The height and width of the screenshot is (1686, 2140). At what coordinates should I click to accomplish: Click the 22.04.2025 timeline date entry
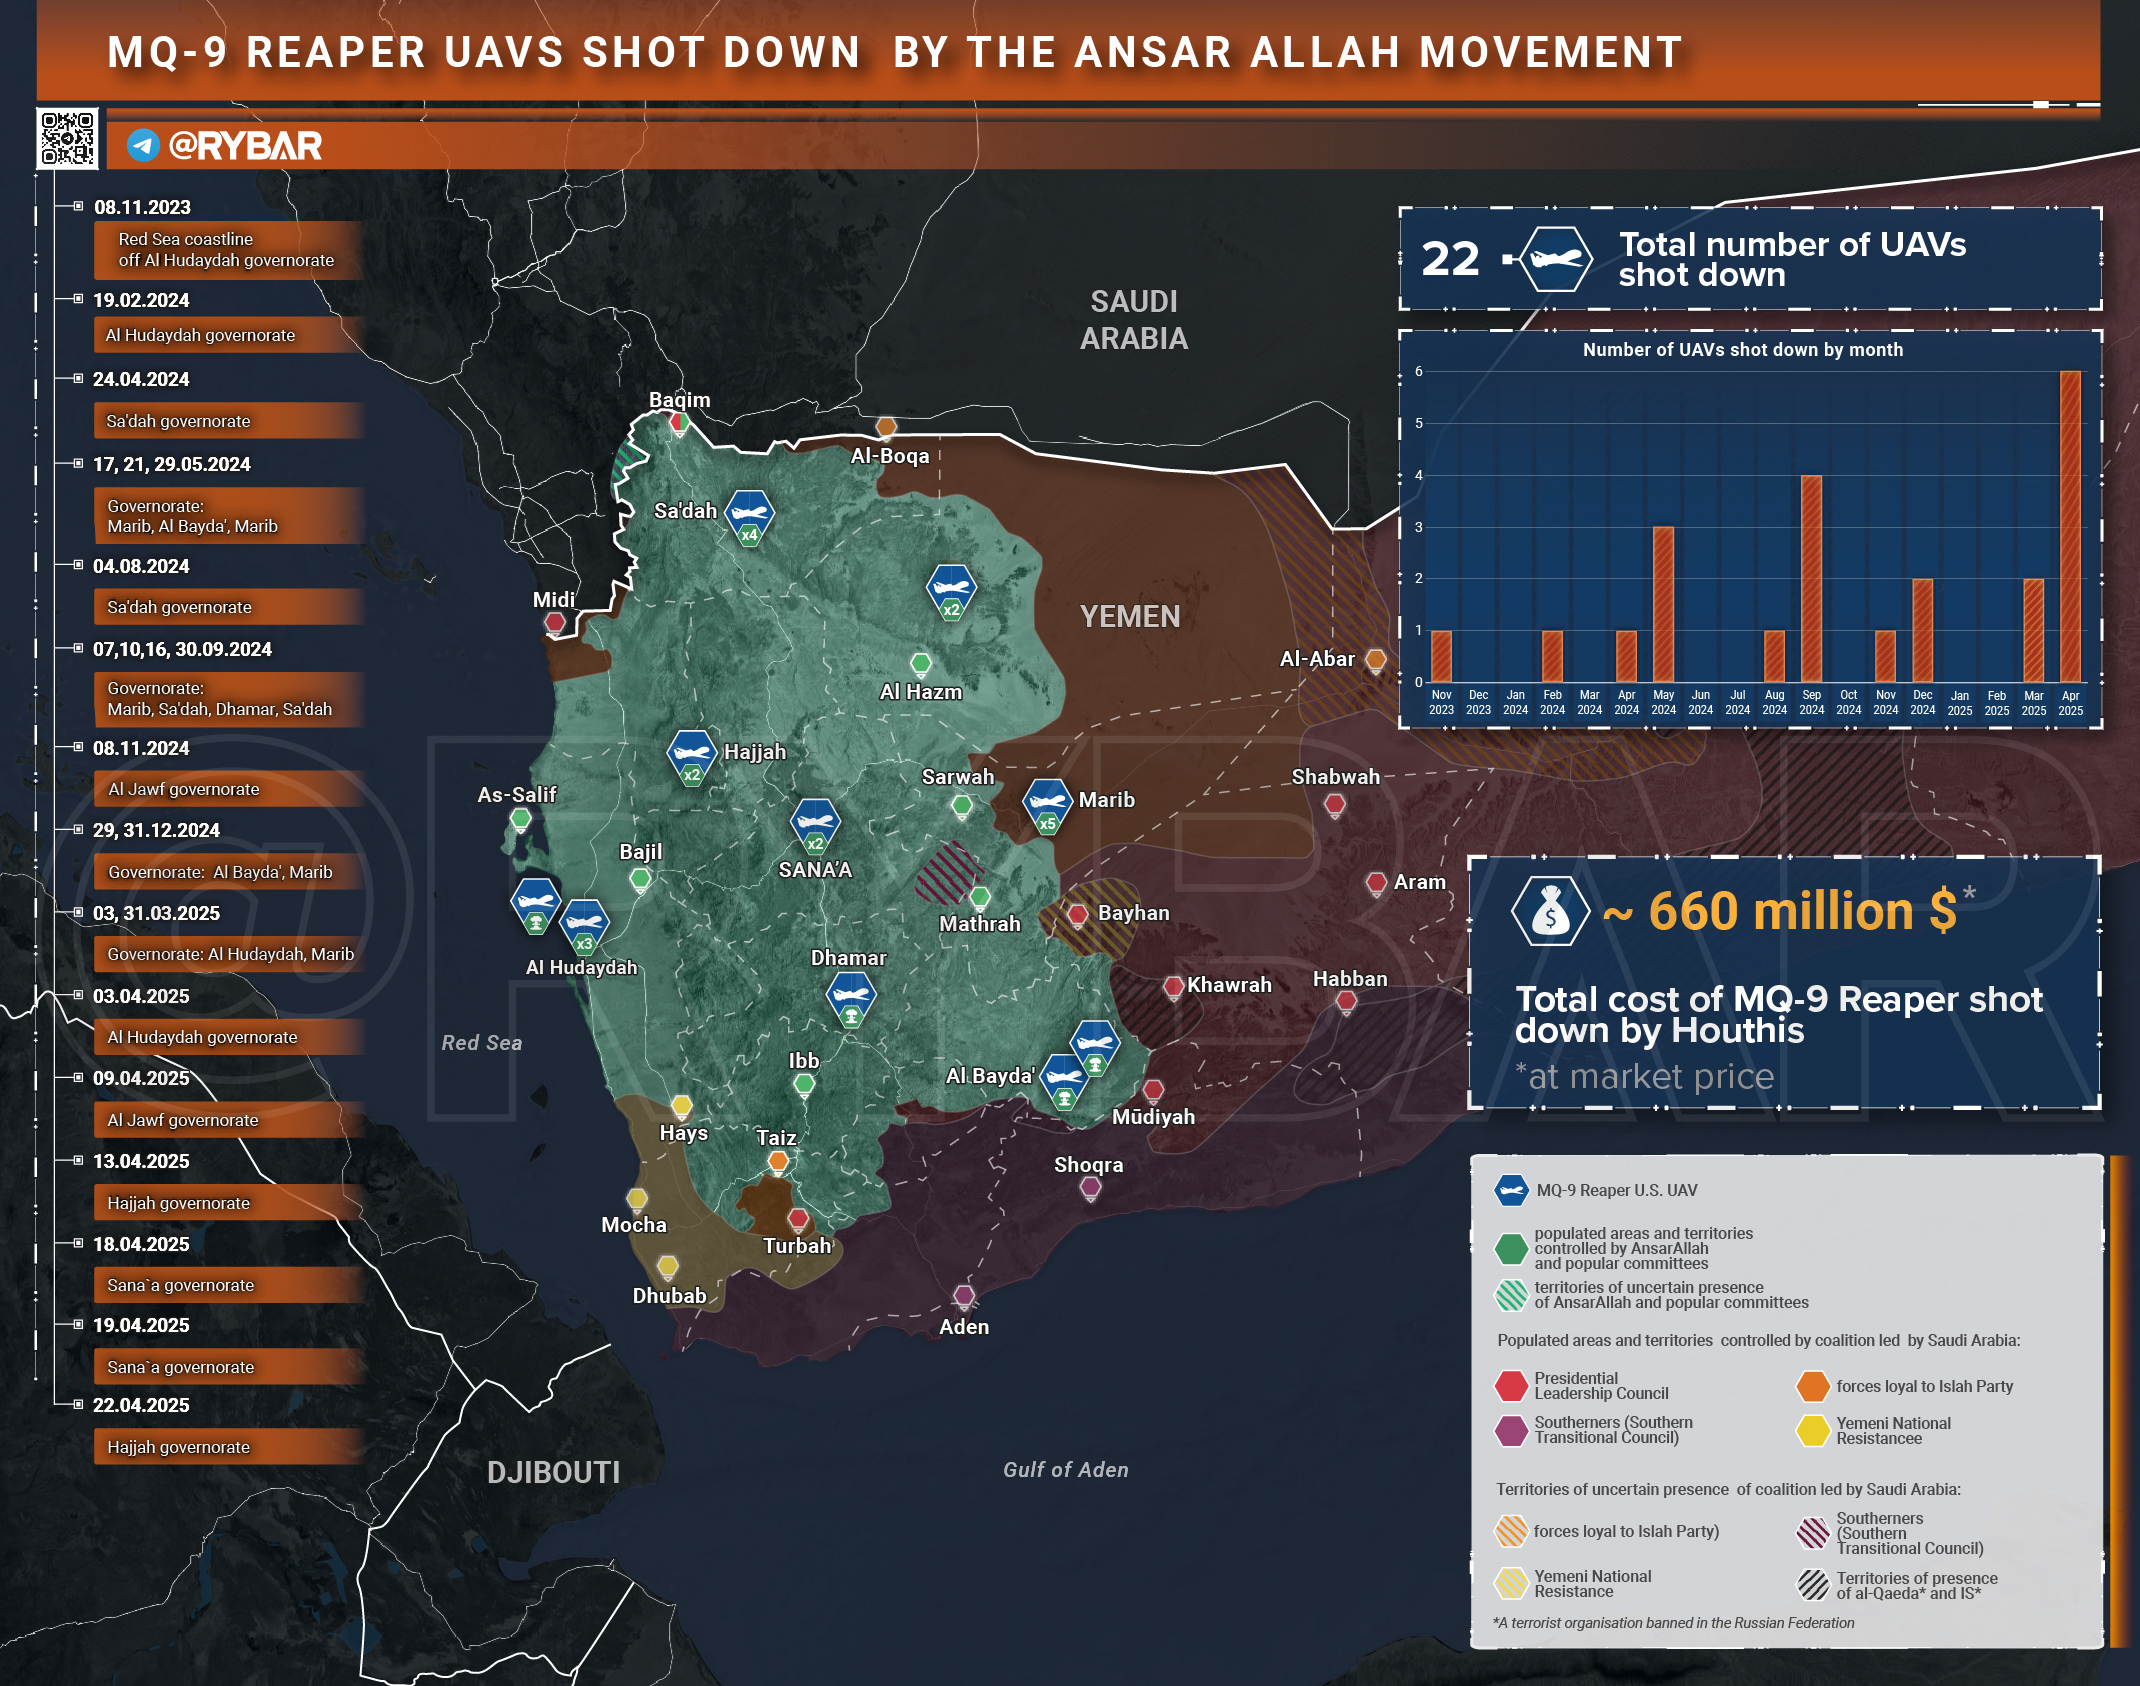141,1405
